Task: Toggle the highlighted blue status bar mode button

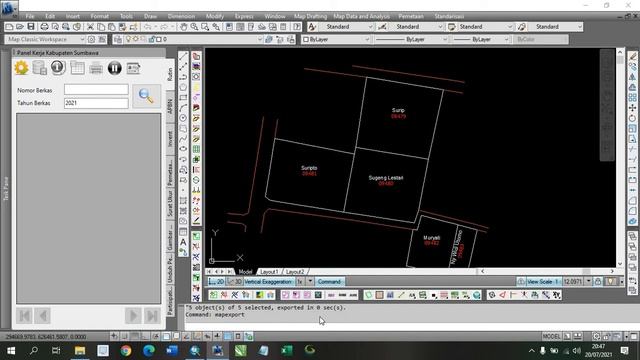Action: 228,337
